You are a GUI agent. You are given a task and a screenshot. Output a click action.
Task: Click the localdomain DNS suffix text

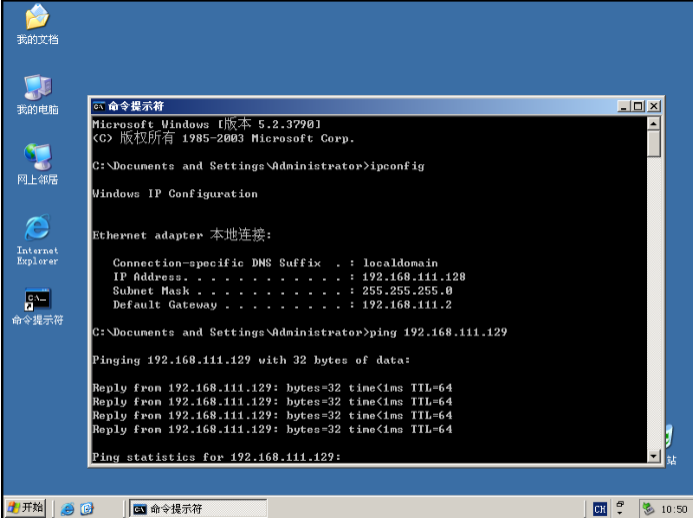(400, 263)
